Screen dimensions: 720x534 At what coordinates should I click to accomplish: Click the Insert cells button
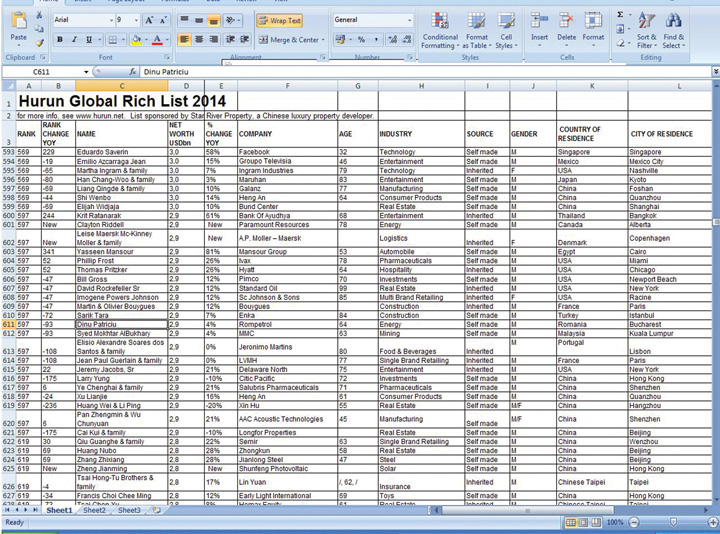point(540,28)
